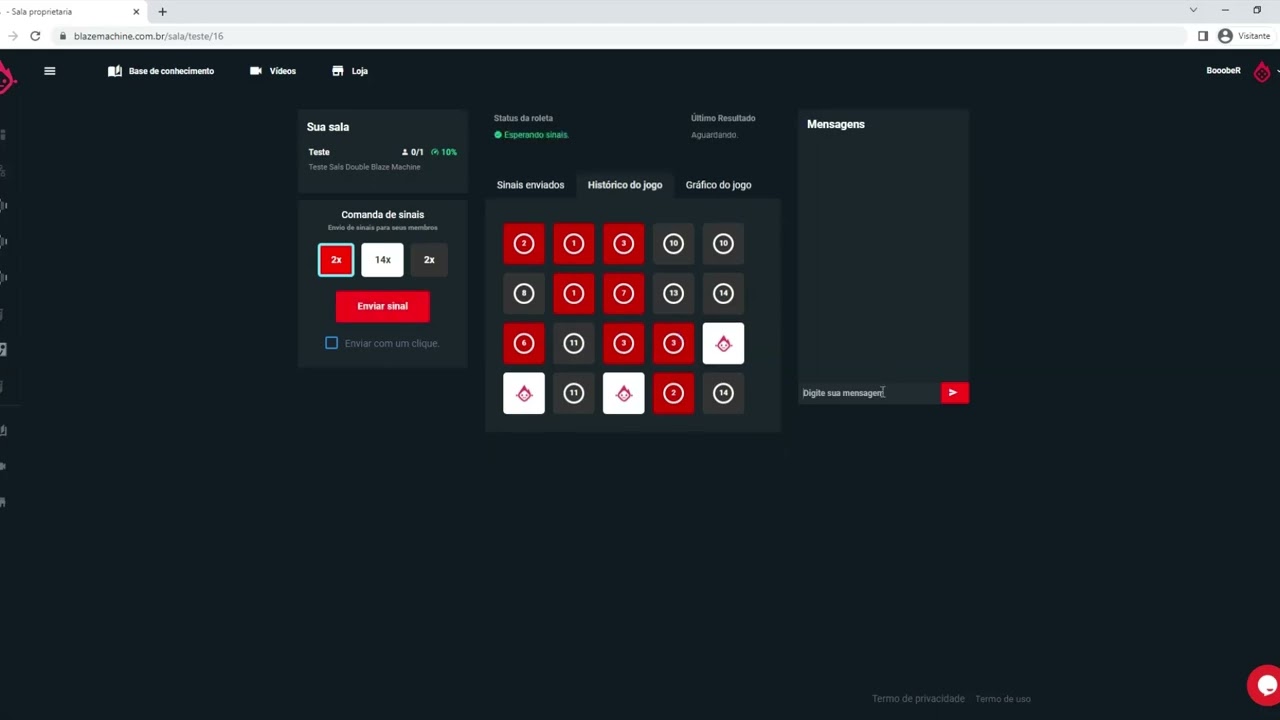The width and height of the screenshot is (1280, 720).
Task: Click the 14 tile in the bottom row
Action: coord(724,393)
